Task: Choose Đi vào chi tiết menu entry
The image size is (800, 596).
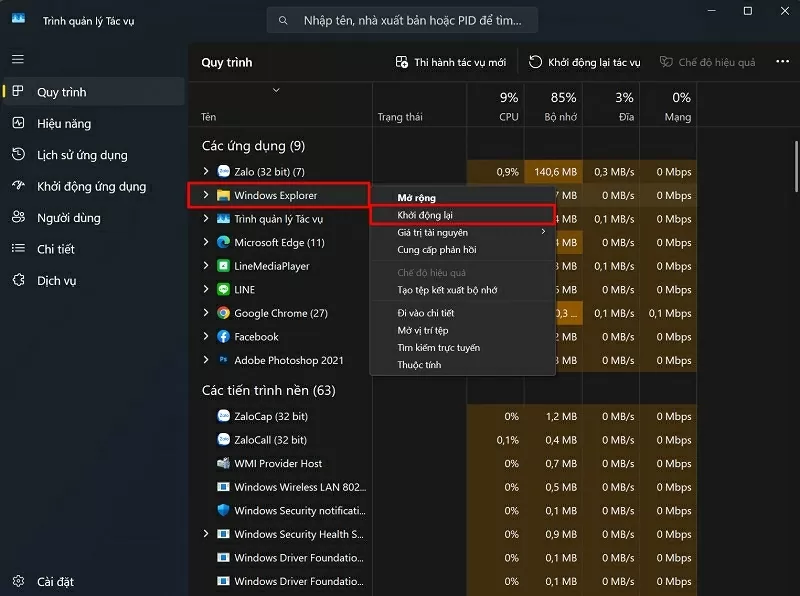Action: tap(425, 313)
